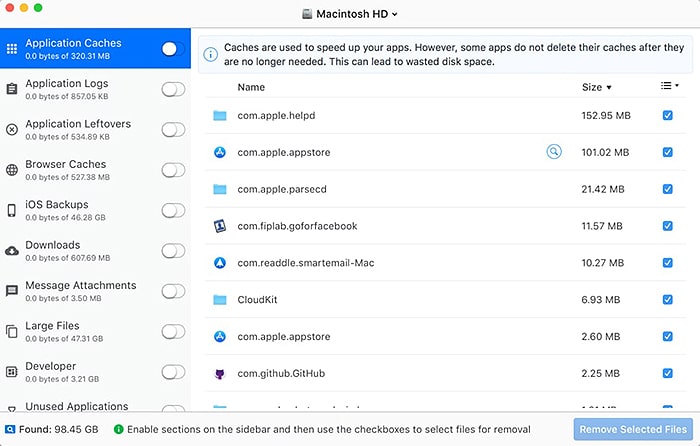This screenshot has width=700, height=446.
Task: Open the Downloads section
Action: [x=95, y=251]
